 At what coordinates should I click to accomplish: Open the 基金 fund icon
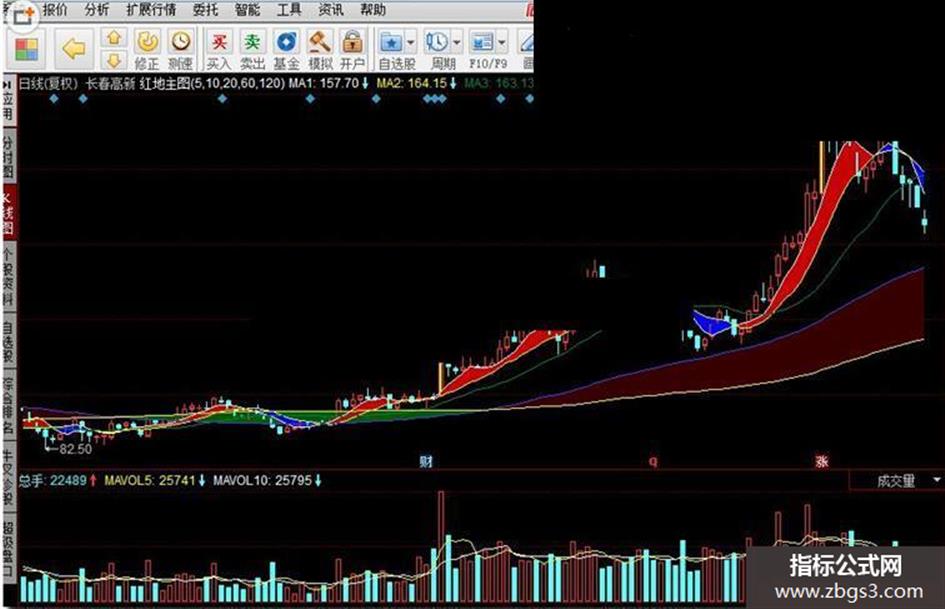point(286,42)
